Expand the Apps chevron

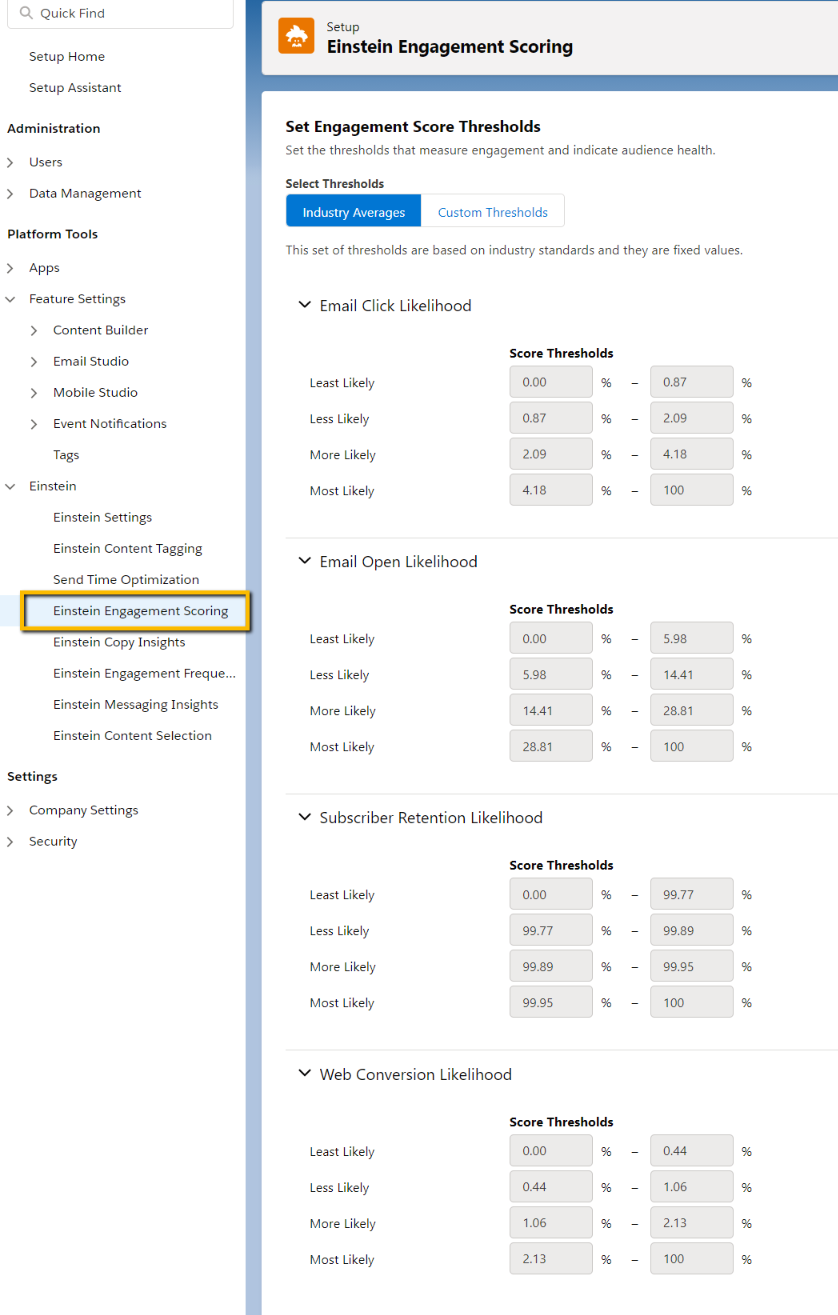pos(10,268)
